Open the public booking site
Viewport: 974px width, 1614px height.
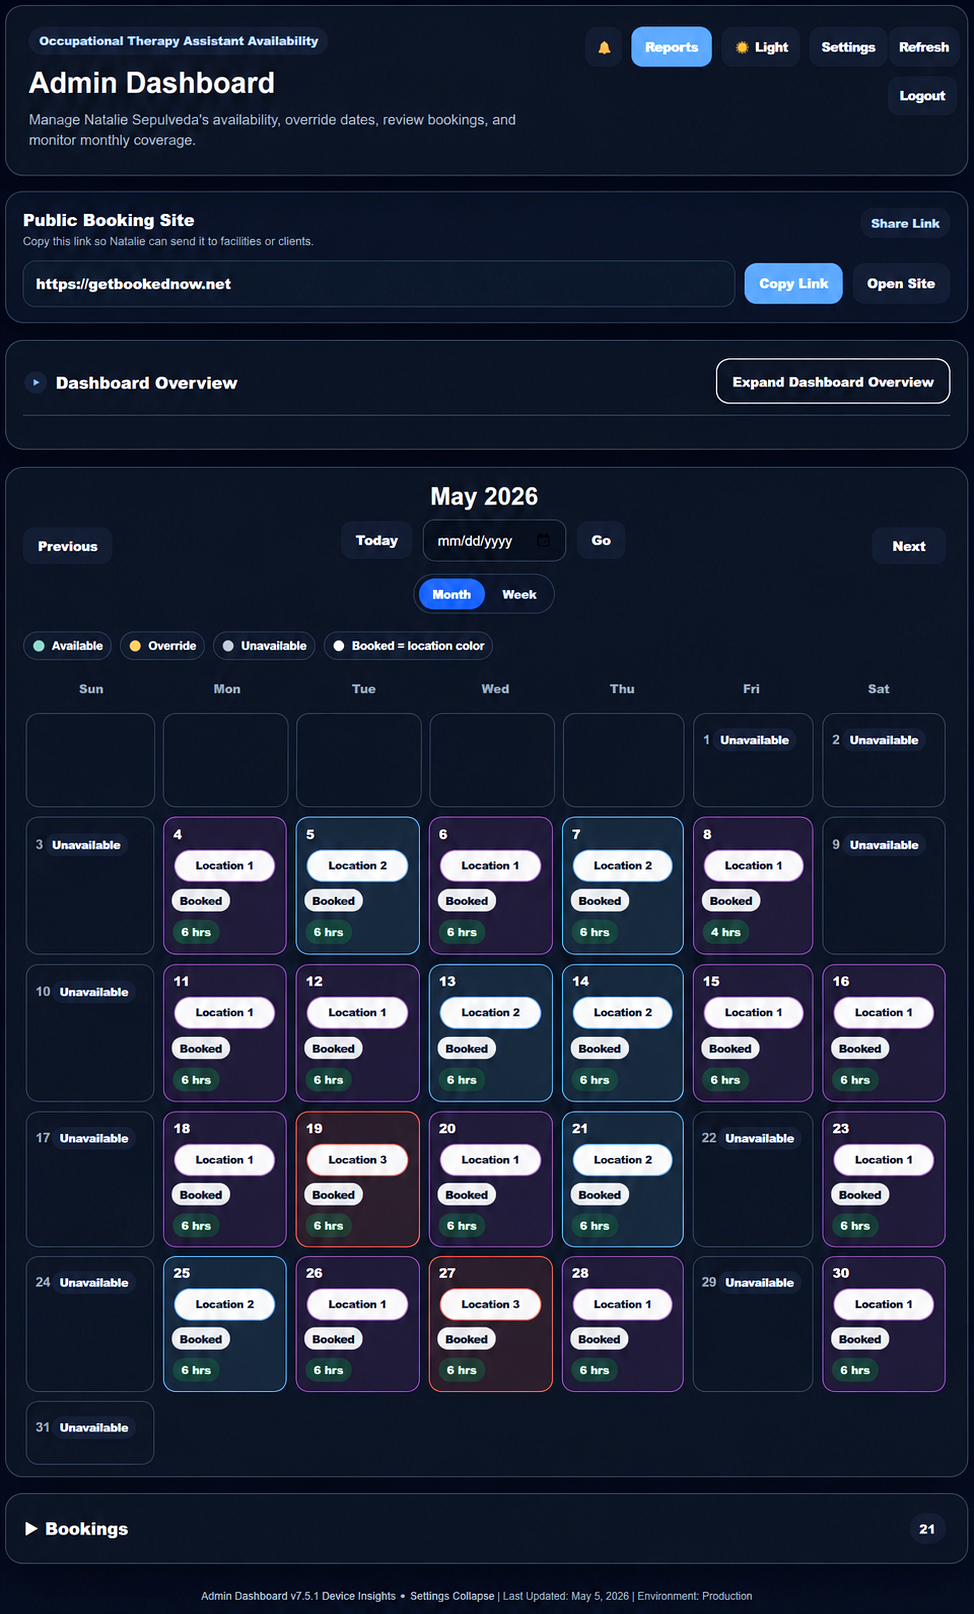[901, 284]
